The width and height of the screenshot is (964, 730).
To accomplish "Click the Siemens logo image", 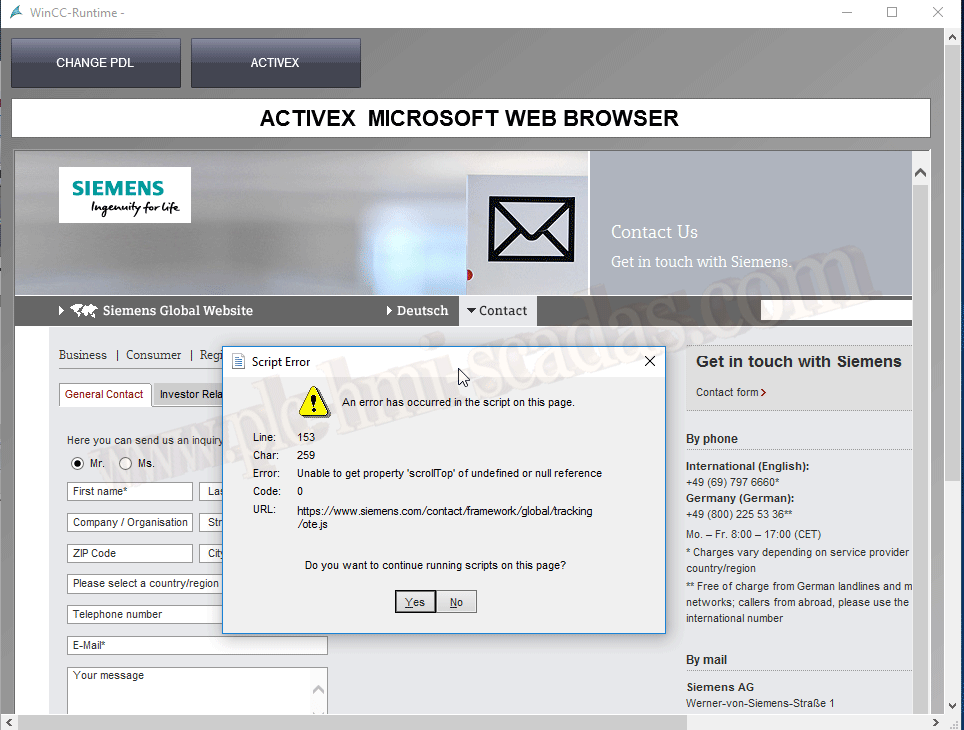I will (125, 195).
